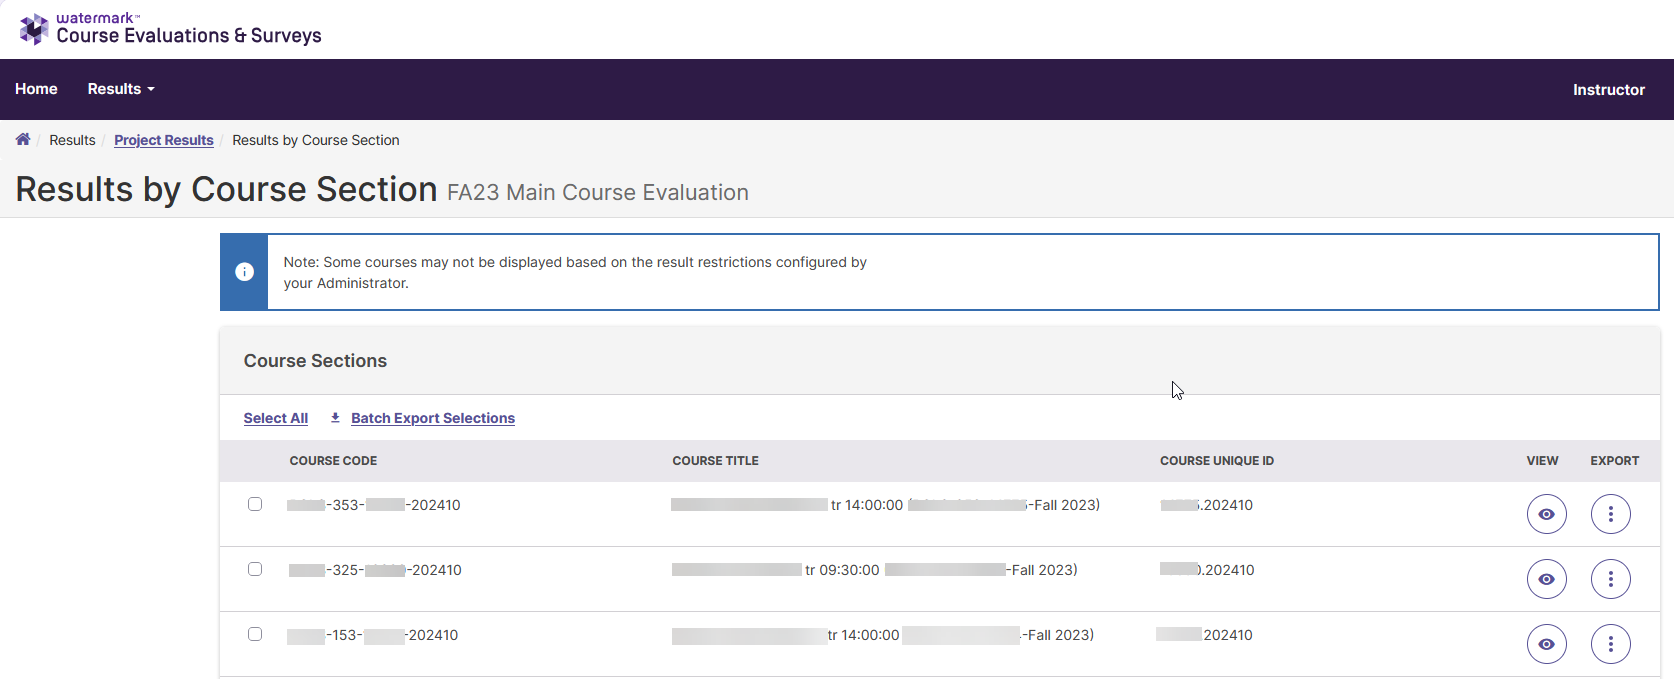Open export menu for -153- course row
This screenshot has height=679, width=1674.
1610,644
